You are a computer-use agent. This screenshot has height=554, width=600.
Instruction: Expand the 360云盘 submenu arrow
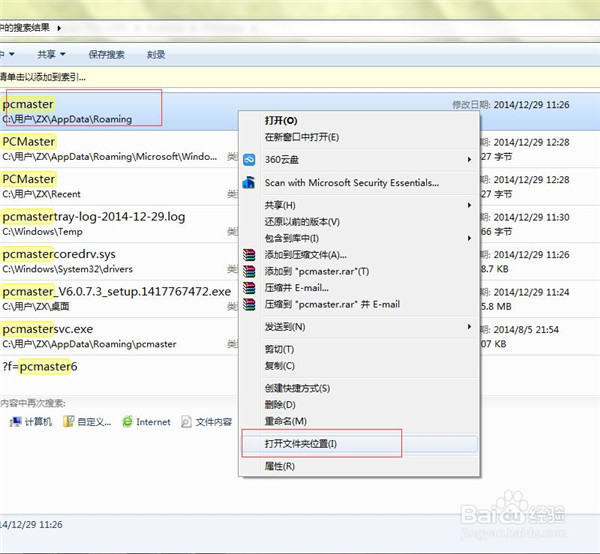(x=469, y=159)
